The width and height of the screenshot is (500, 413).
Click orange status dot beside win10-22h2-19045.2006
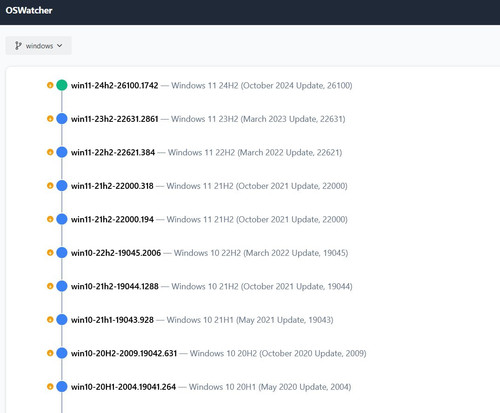pyautogui.click(x=50, y=252)
